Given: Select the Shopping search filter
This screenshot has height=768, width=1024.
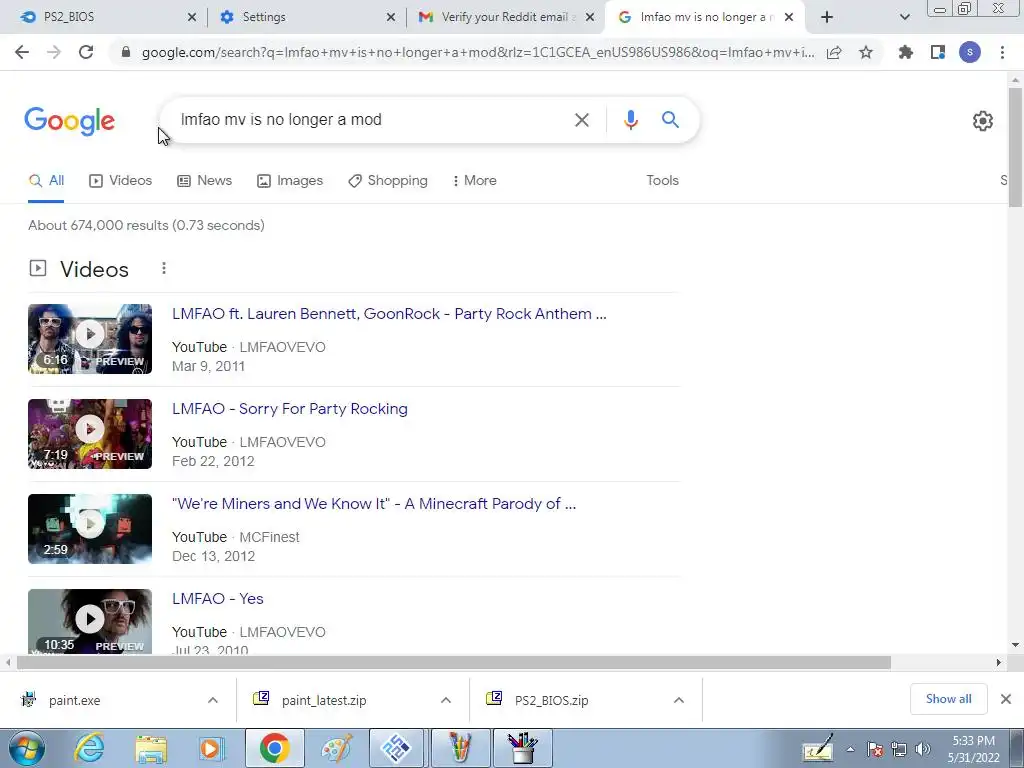Looking at the screenshot, I should [388, 181].
